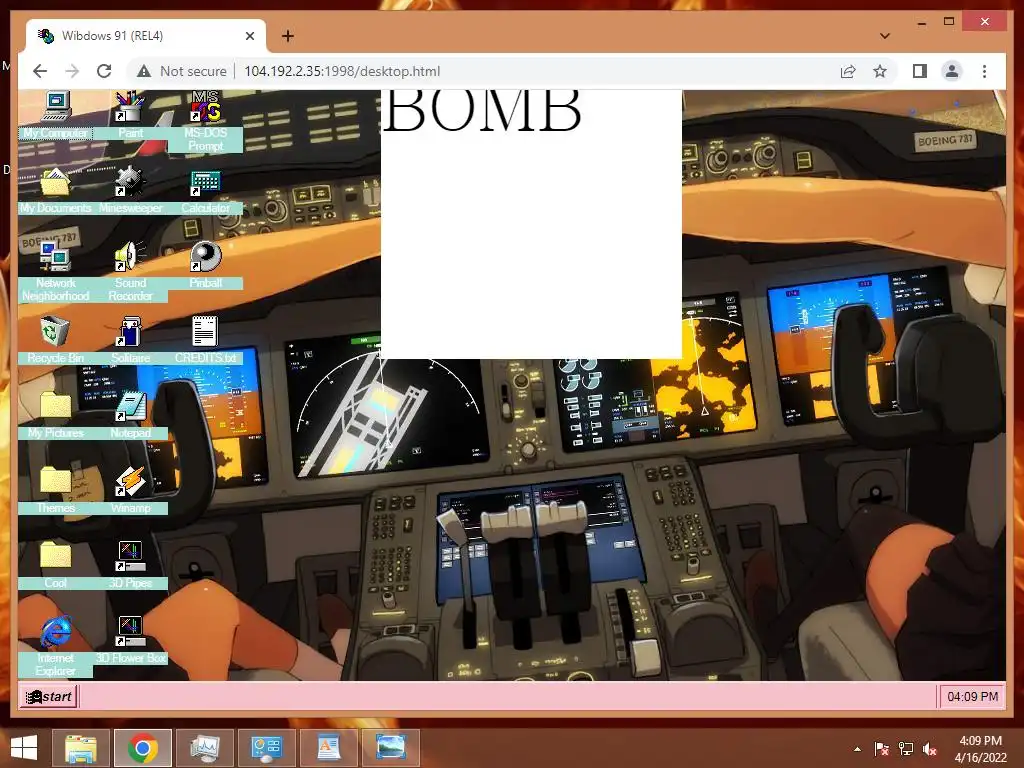
Task: Open the Action Center flag icon
Action: pyautogui.click(x=882, y=749)
